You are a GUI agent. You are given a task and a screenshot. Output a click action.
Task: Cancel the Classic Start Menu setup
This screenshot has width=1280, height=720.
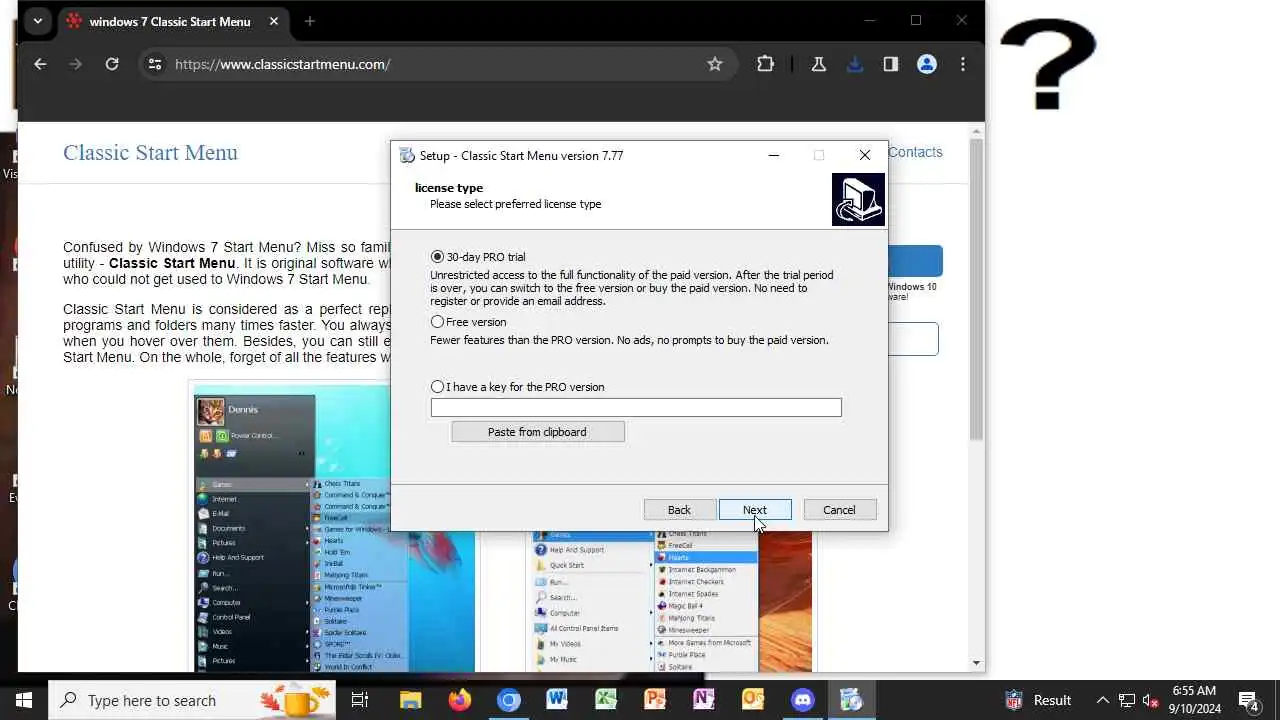pyautogui.click(x=839, y=510)
